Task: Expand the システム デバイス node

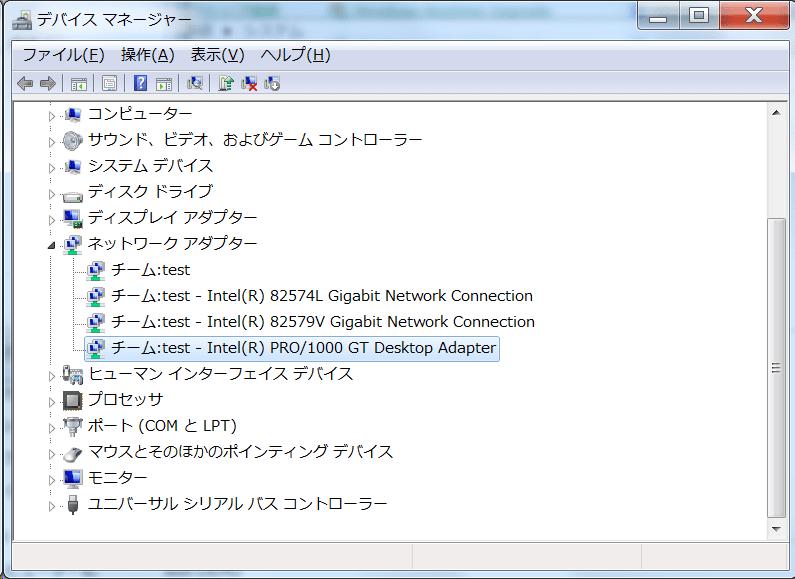Action: coord(51,168)
